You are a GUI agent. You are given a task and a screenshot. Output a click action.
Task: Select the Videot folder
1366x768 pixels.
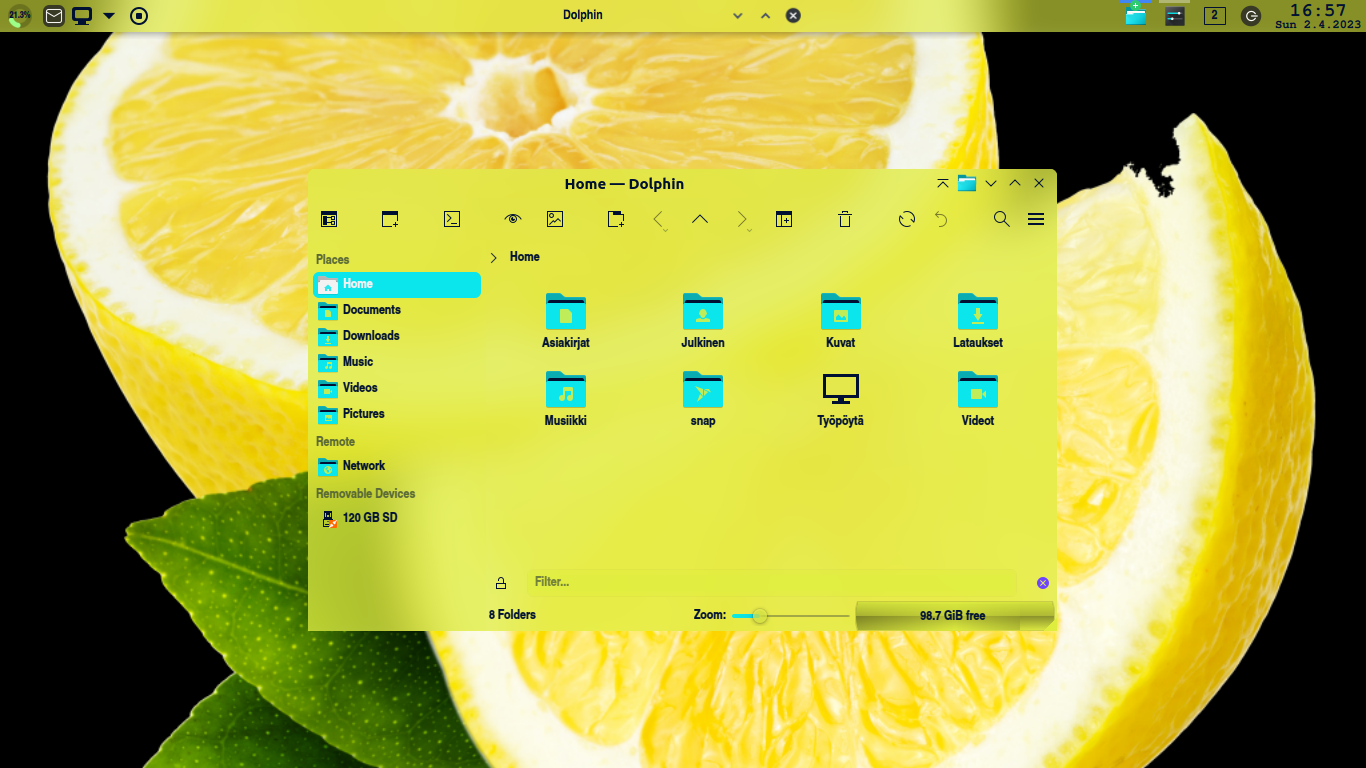point(978,399)
